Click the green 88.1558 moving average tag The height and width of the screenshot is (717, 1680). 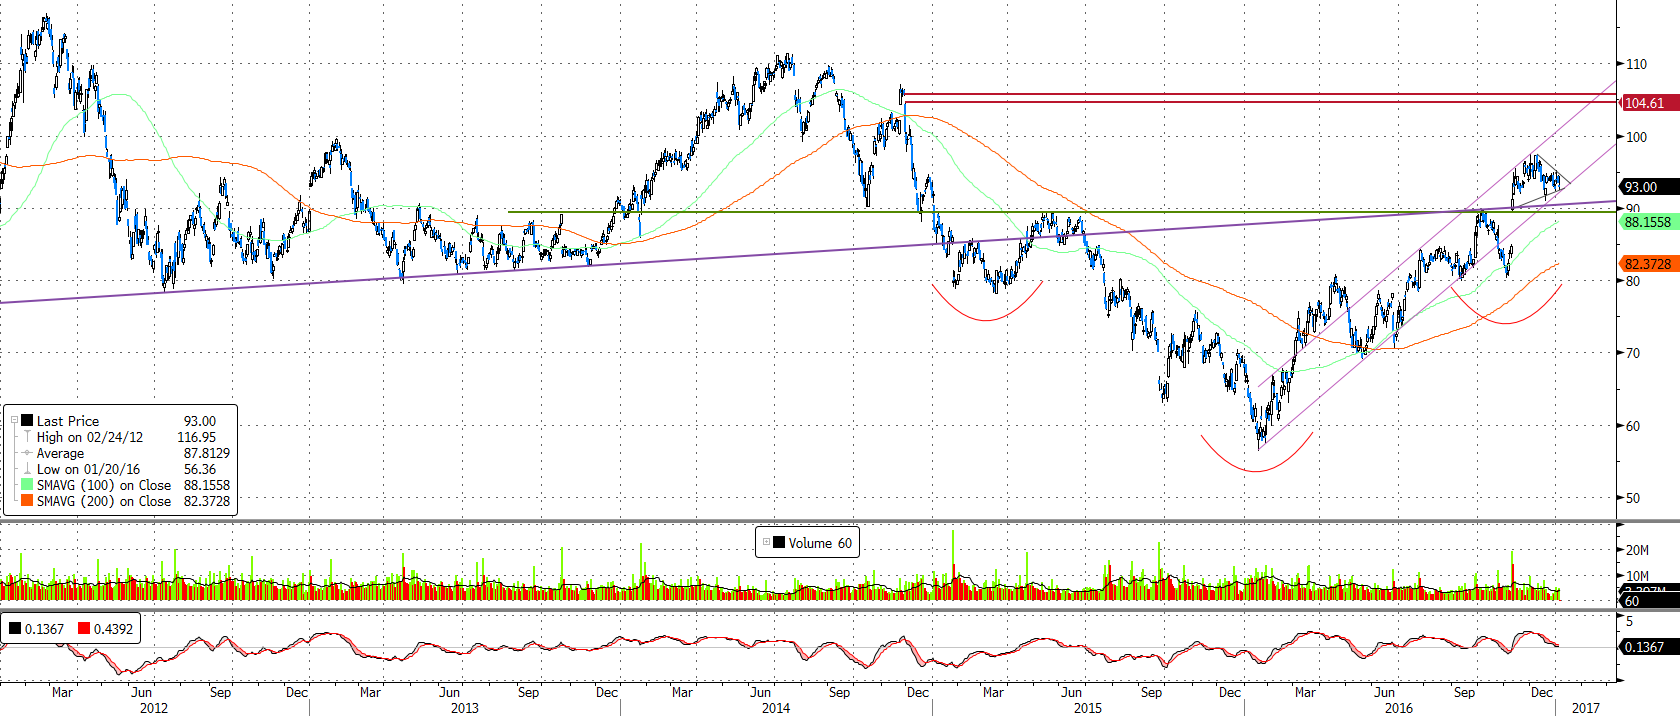pos(1647,222)
